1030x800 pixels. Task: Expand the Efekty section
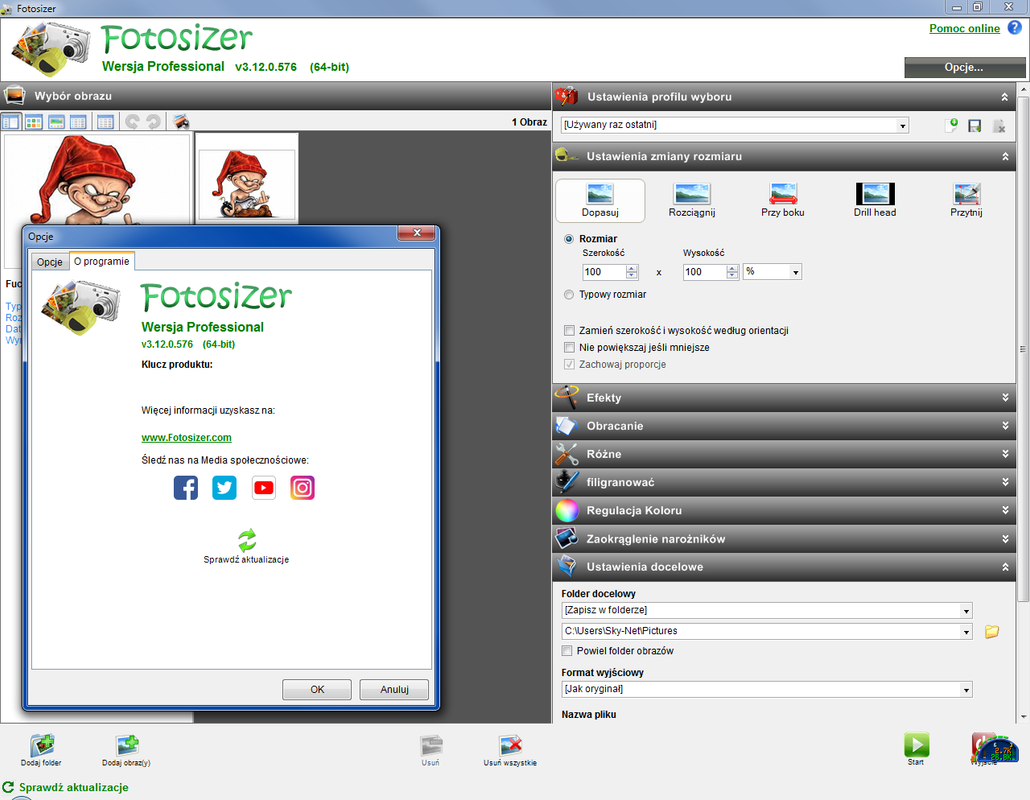point(784,398)
